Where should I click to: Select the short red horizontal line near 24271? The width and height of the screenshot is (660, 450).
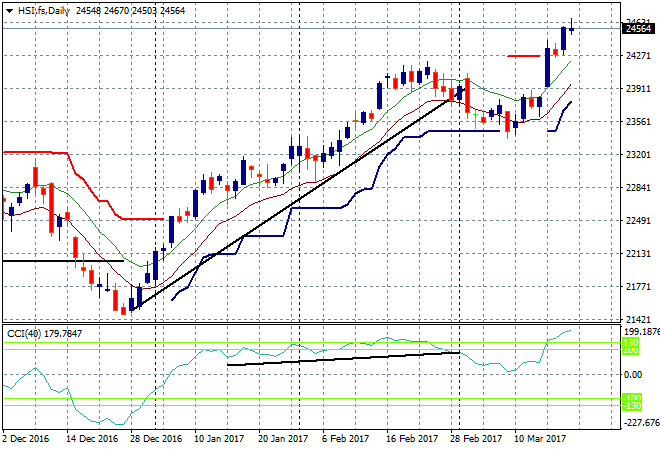pos(524,56)
